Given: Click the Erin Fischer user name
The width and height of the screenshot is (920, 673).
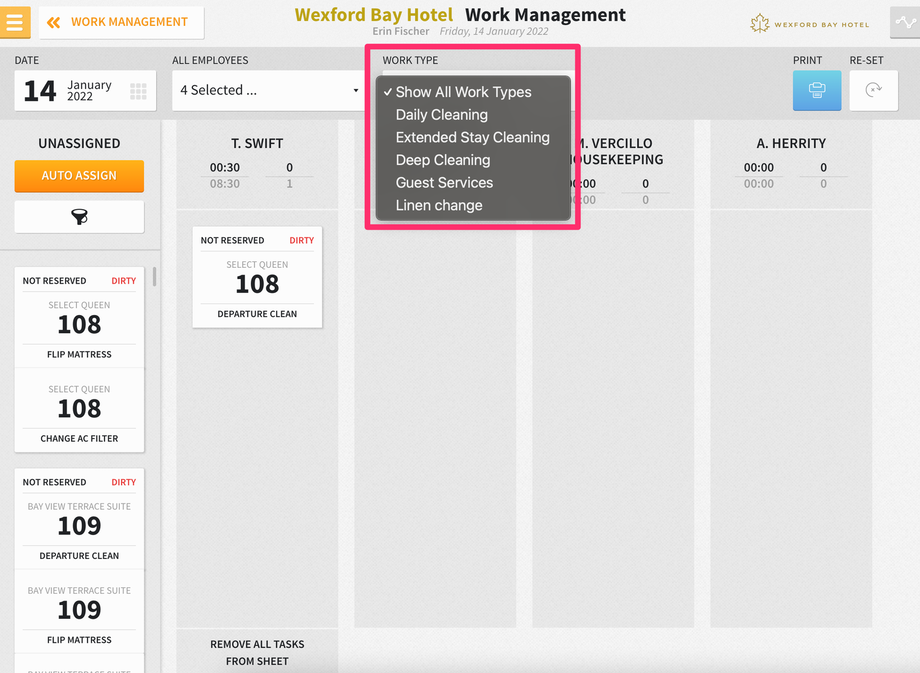Looking at the screenshot, I should point(401,31).
